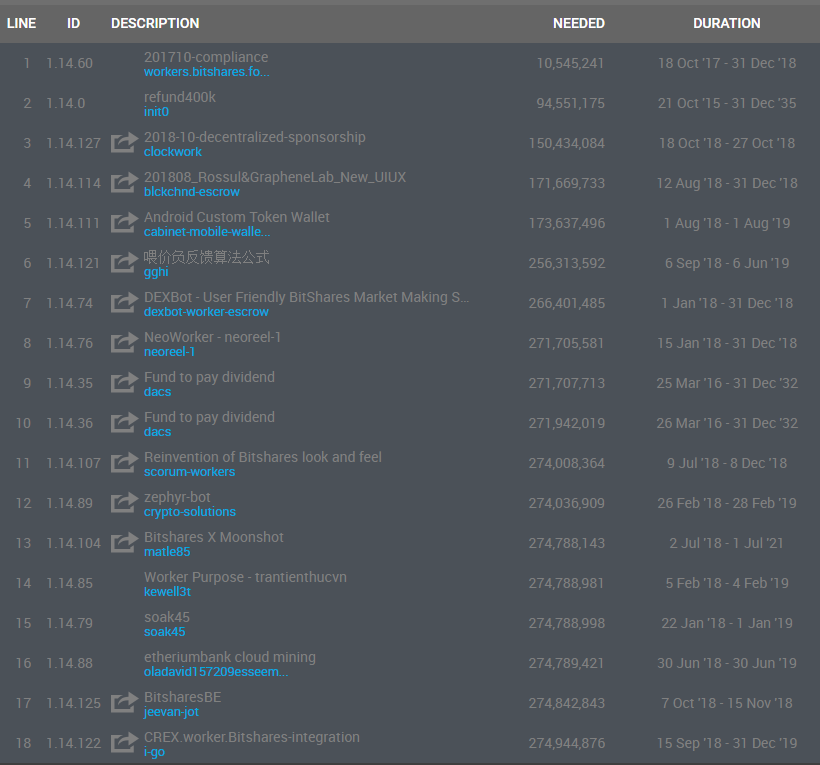Screen dimensions: 820x765
Task: Open the BitsharesBE external link icon
Action: (x=124, y=703)
